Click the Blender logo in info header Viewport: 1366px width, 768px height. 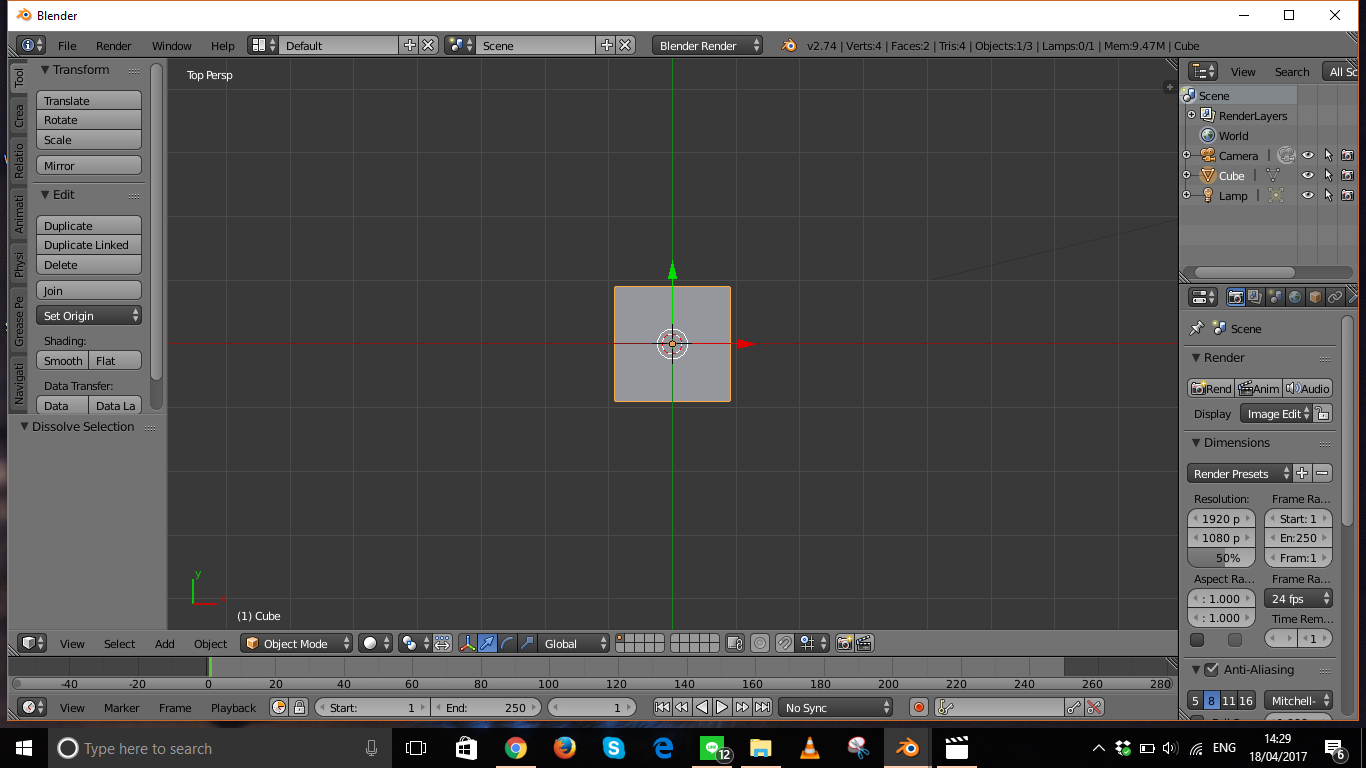click(x=789, y=46)
